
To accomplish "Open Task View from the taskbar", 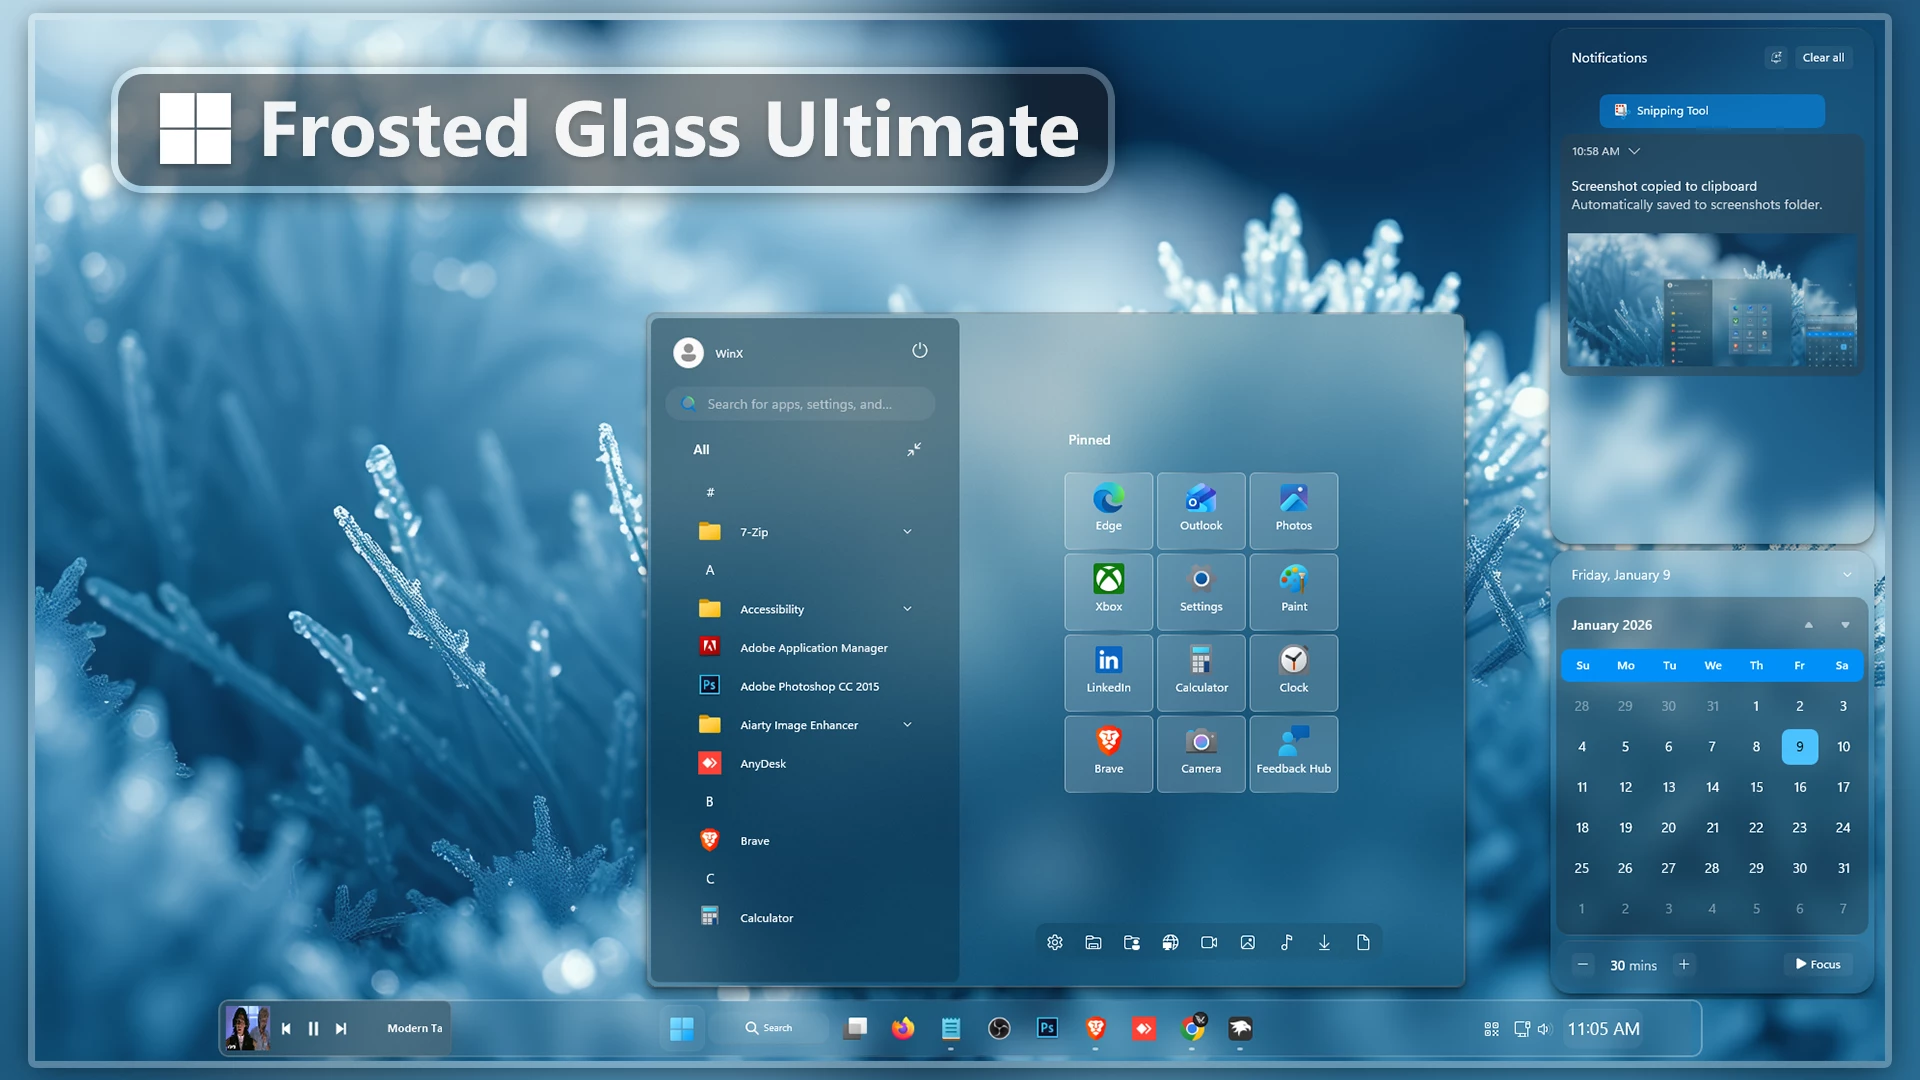I will point(855,1028).
